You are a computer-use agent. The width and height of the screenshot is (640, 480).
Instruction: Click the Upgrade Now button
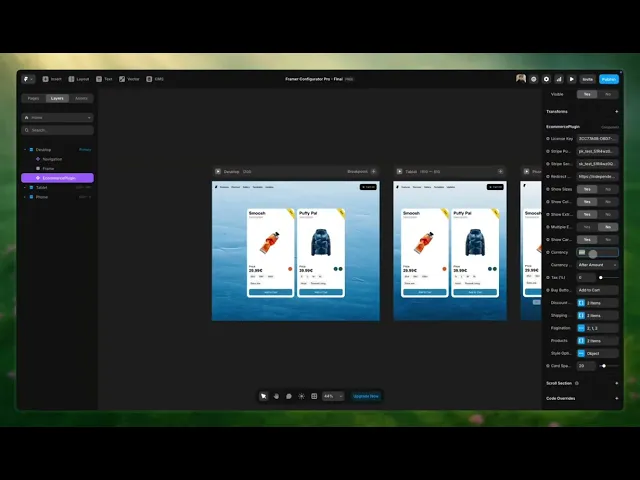coord(366,396)
